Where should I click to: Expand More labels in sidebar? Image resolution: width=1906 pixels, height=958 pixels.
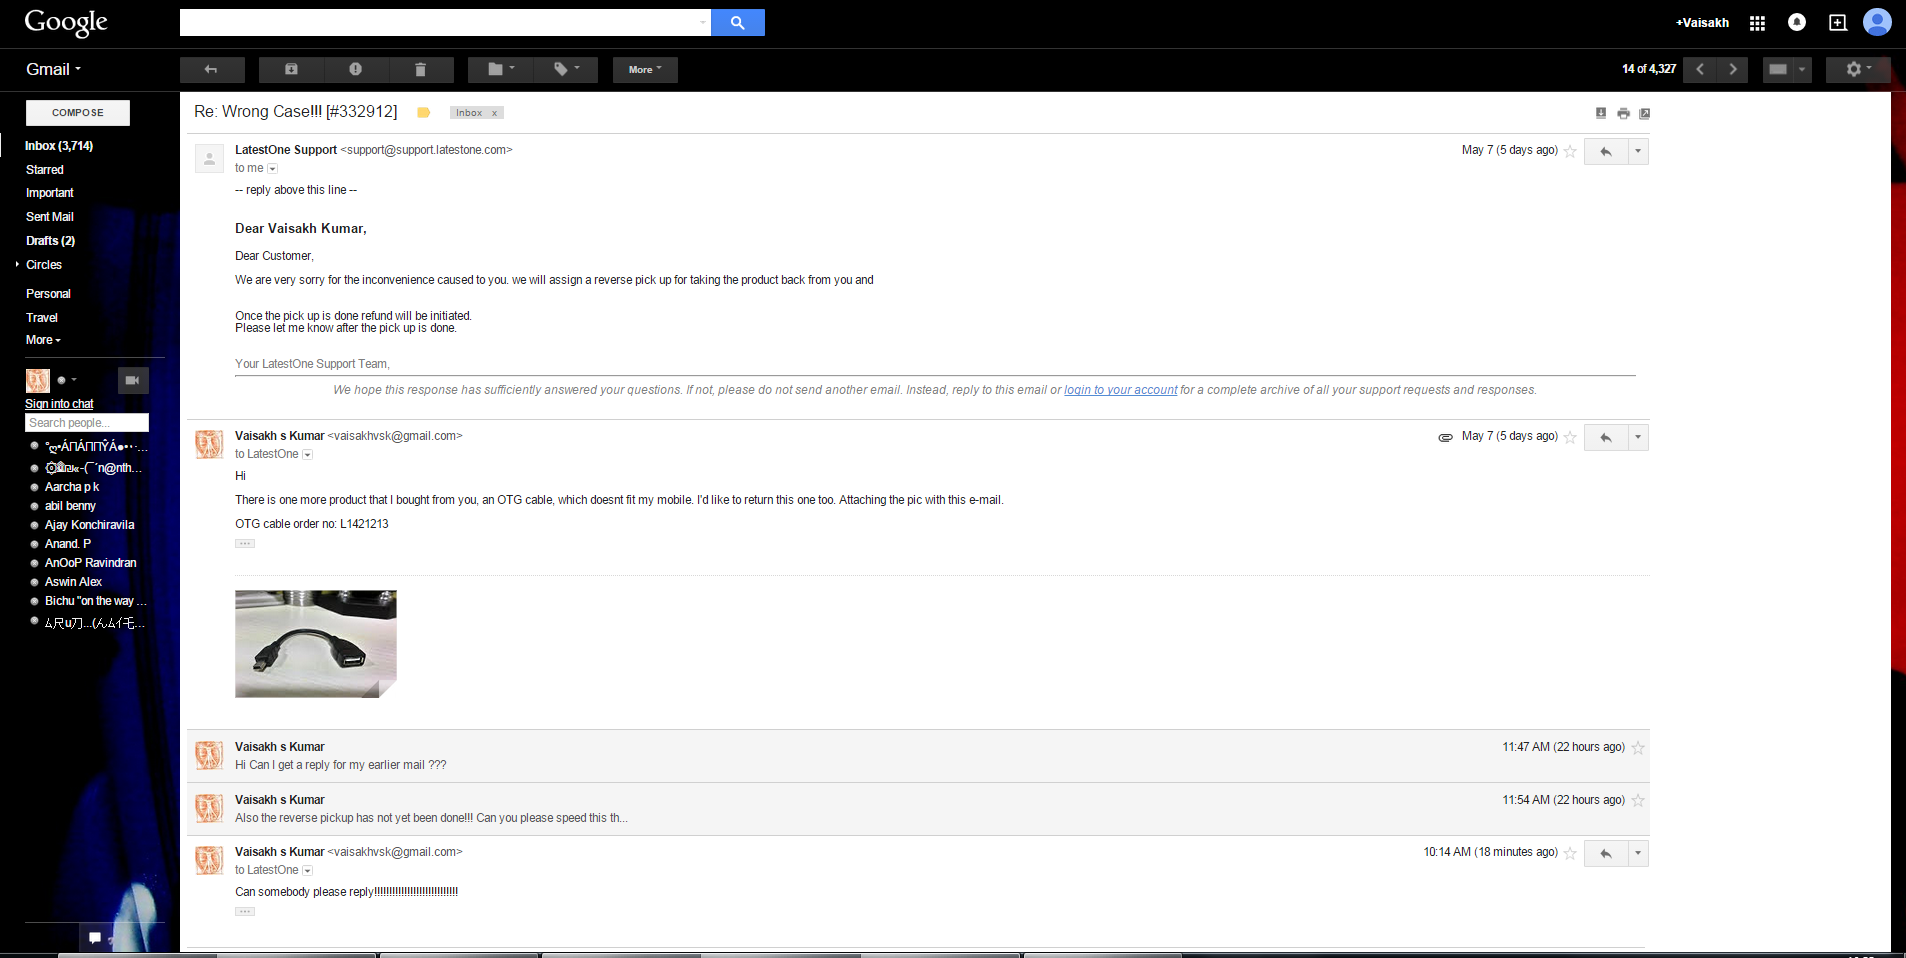(x=43, y=340)
